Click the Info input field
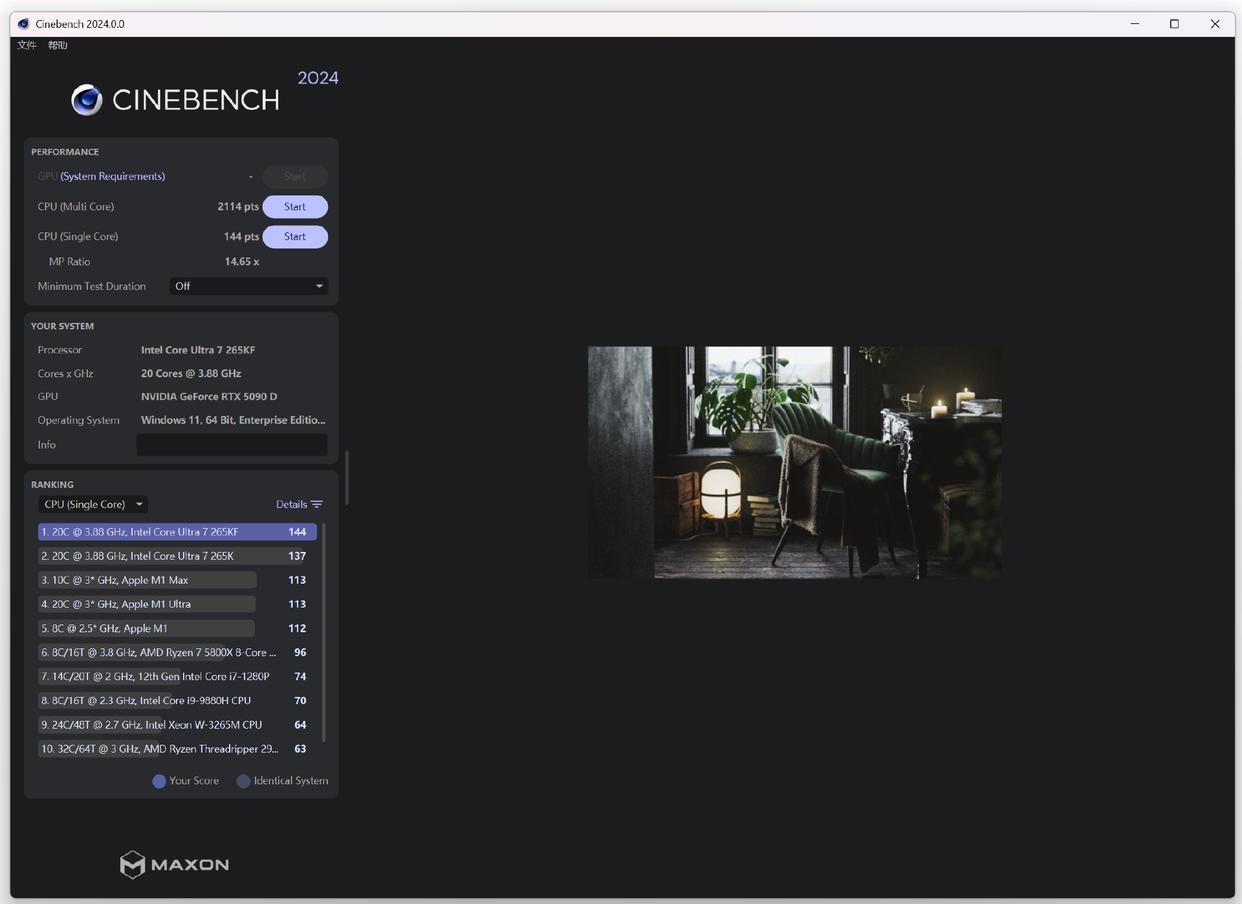This screenshot has height=904, width=1242. tap(232, 445)
